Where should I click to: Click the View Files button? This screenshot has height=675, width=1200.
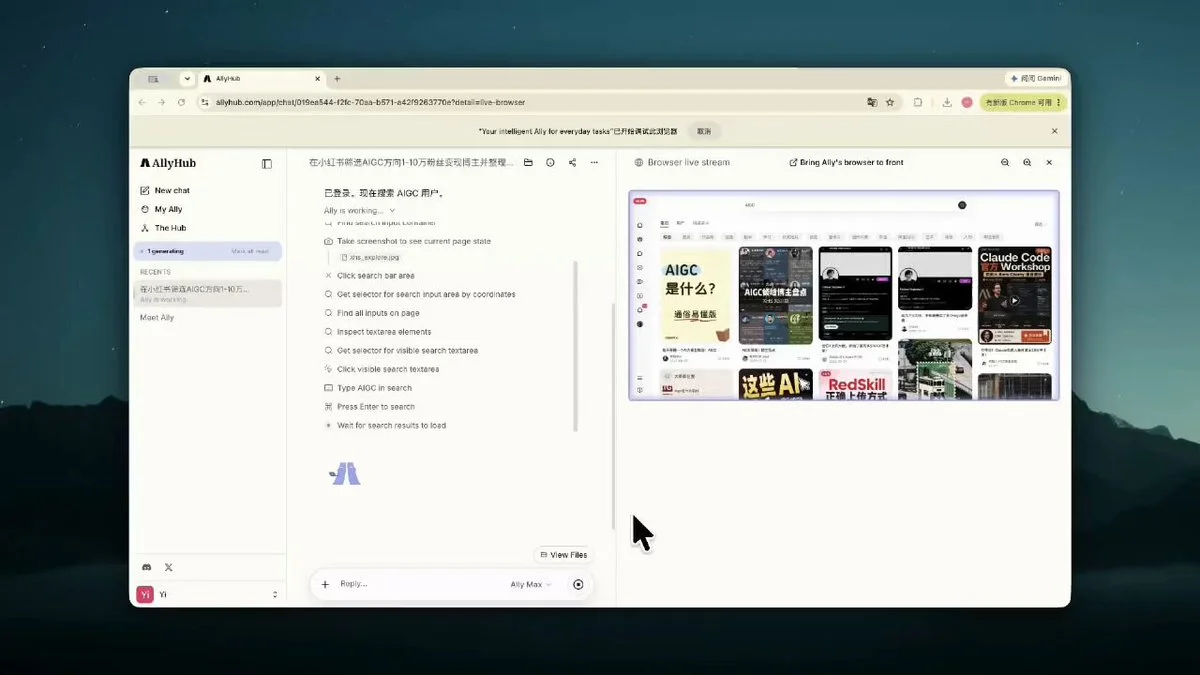click(564, 555)
